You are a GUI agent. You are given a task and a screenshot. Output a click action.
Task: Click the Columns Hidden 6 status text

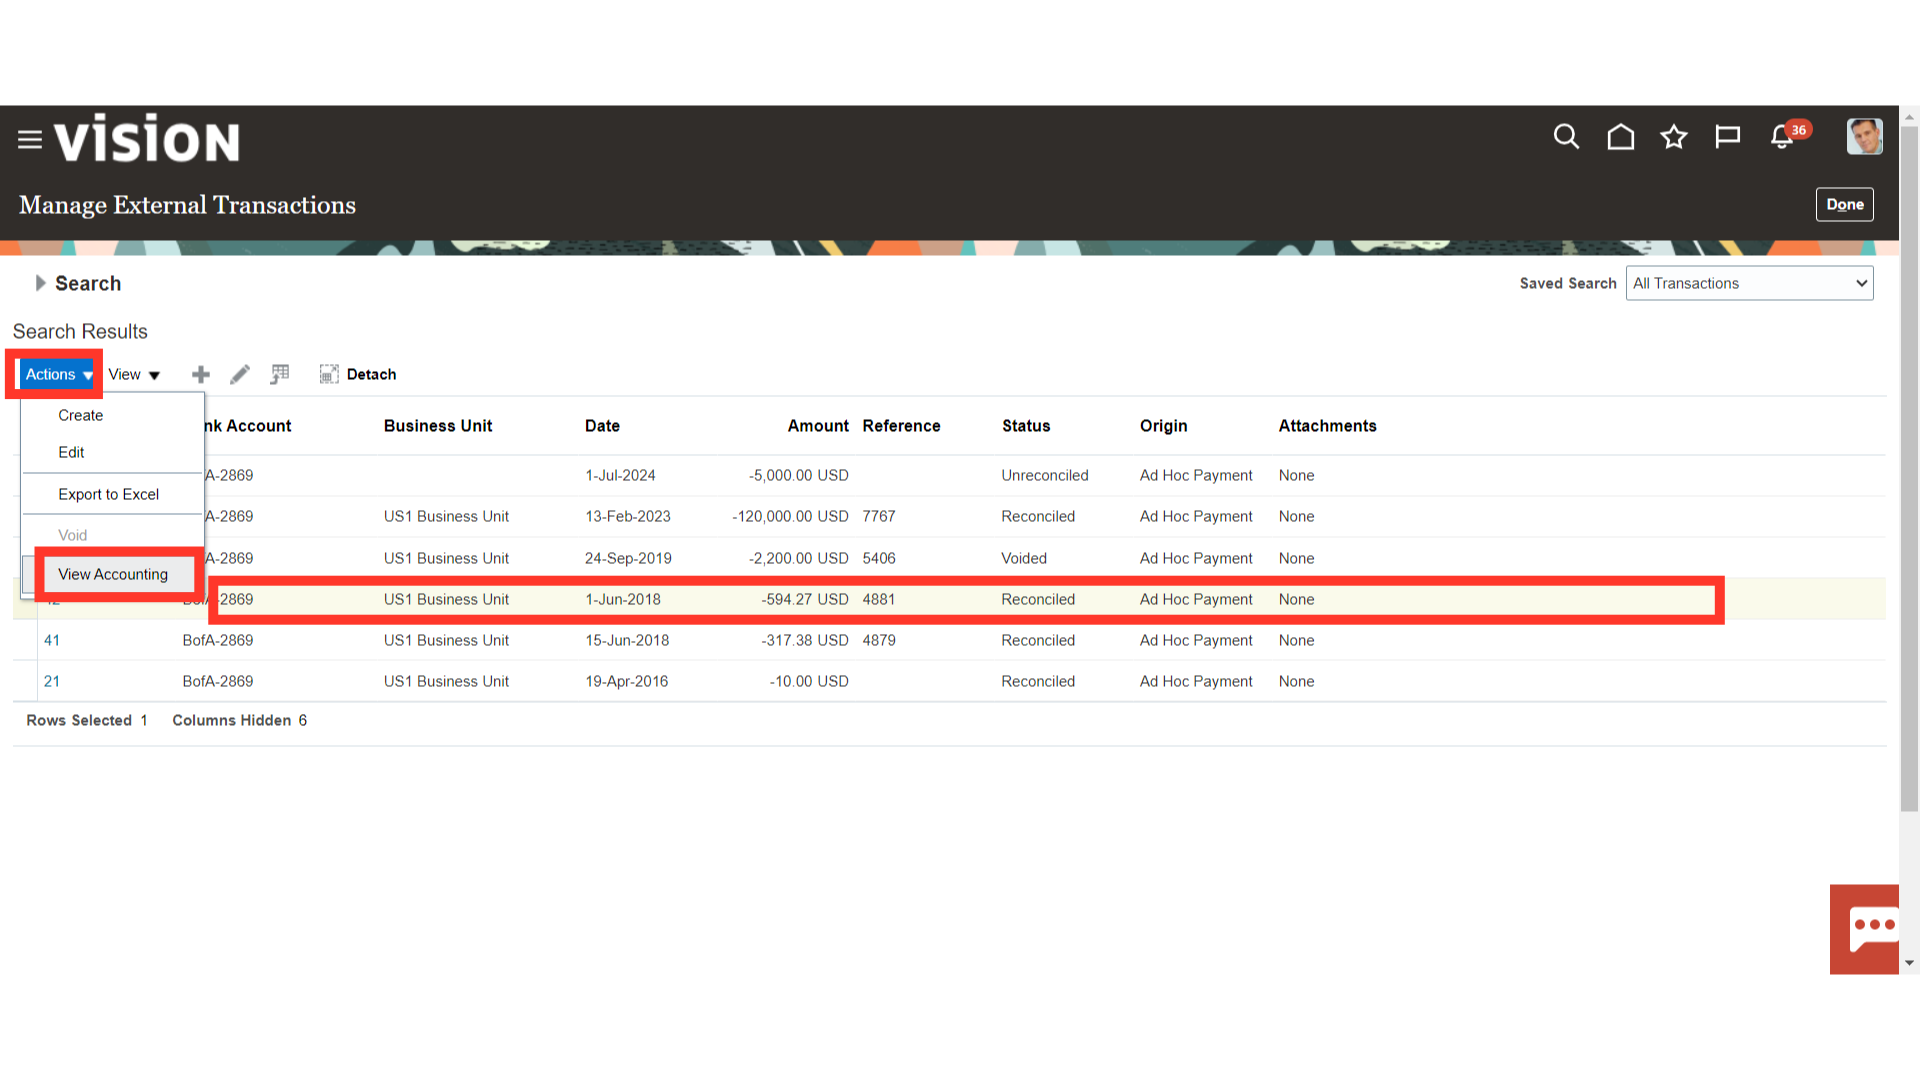(x=239, y=720)
